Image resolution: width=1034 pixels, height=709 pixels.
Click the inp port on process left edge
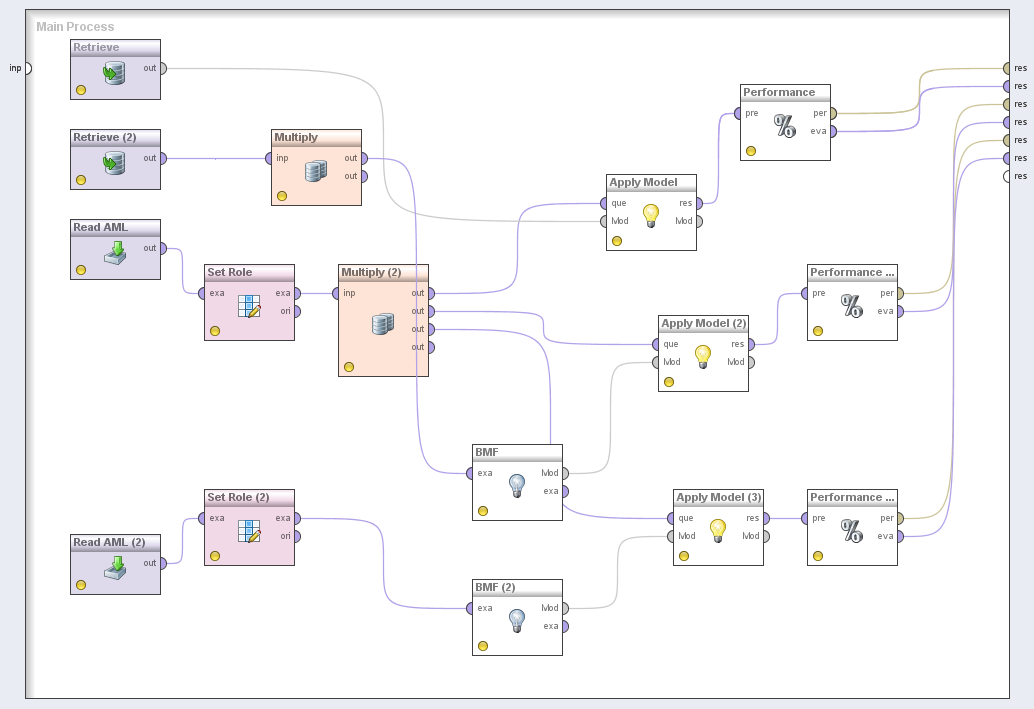pos(27,68)
